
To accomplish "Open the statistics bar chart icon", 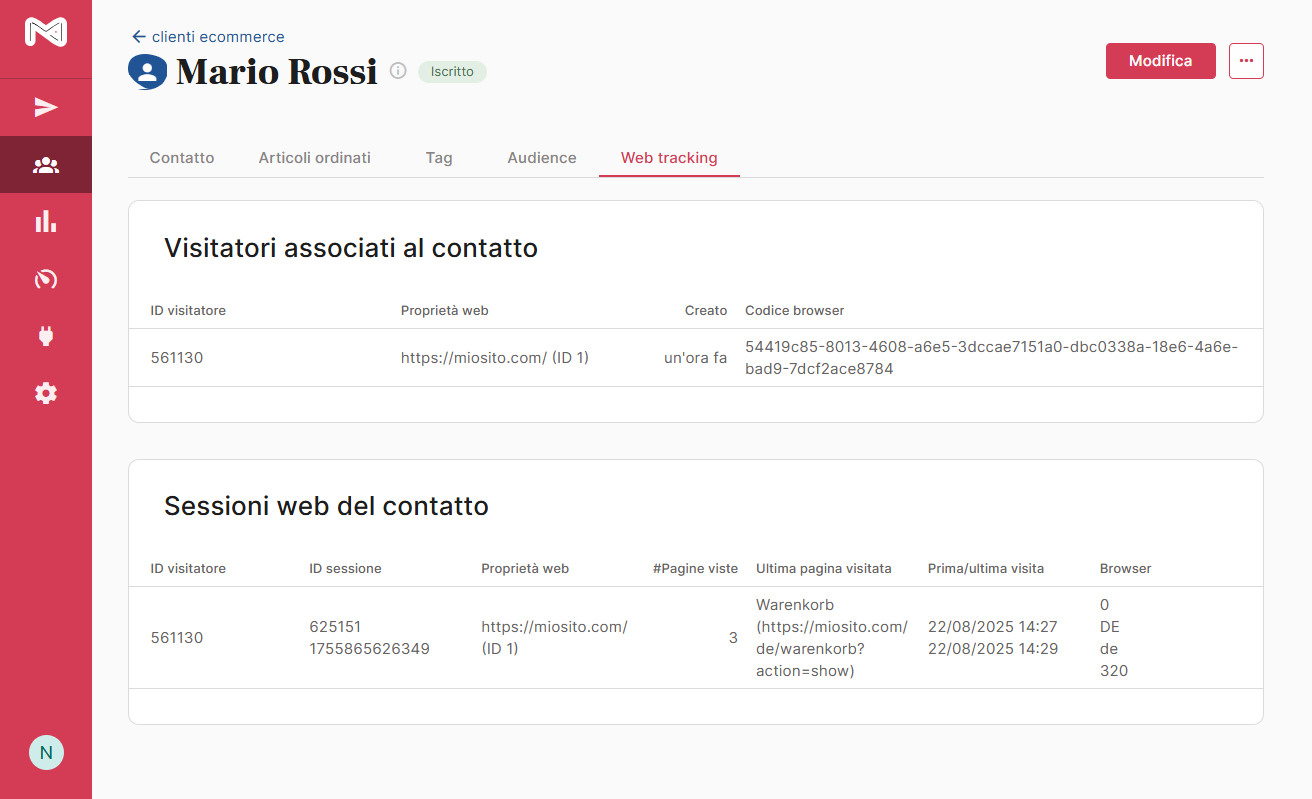I will point(46,222).
